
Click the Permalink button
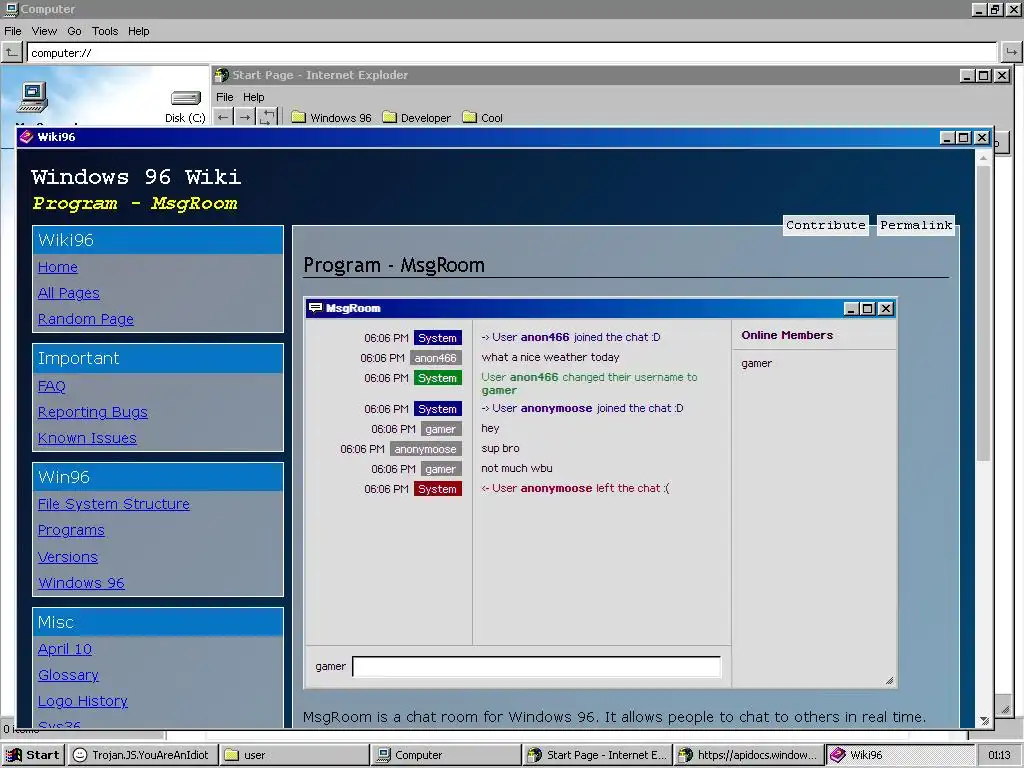[x=916, y=225]
